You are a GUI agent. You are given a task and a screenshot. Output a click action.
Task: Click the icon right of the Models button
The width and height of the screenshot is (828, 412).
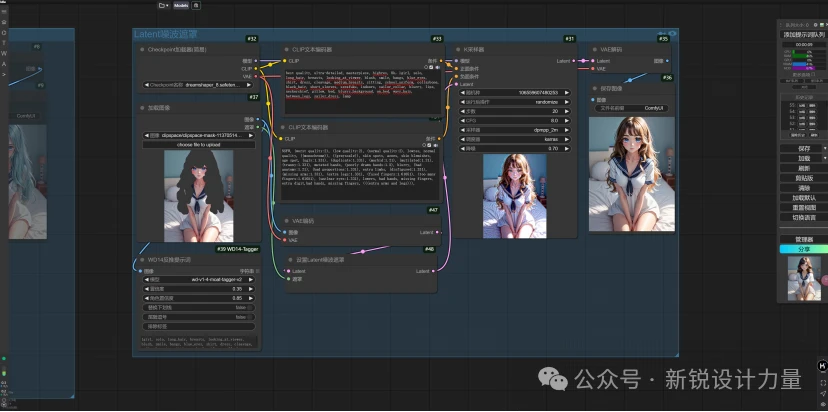[x=196, y=5]
